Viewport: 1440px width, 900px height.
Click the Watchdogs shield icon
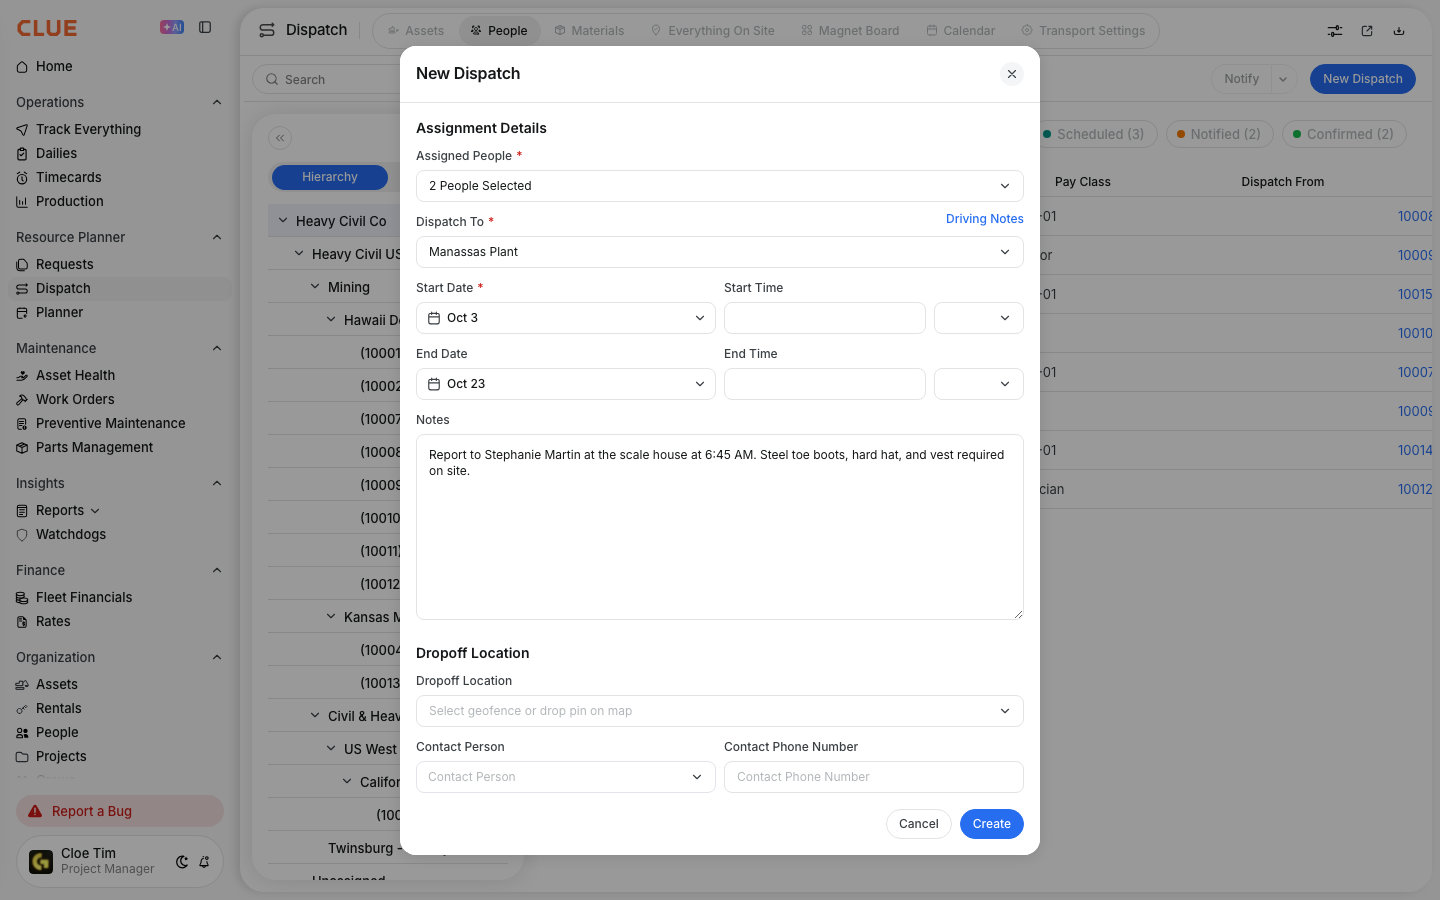tap(22, 535)
